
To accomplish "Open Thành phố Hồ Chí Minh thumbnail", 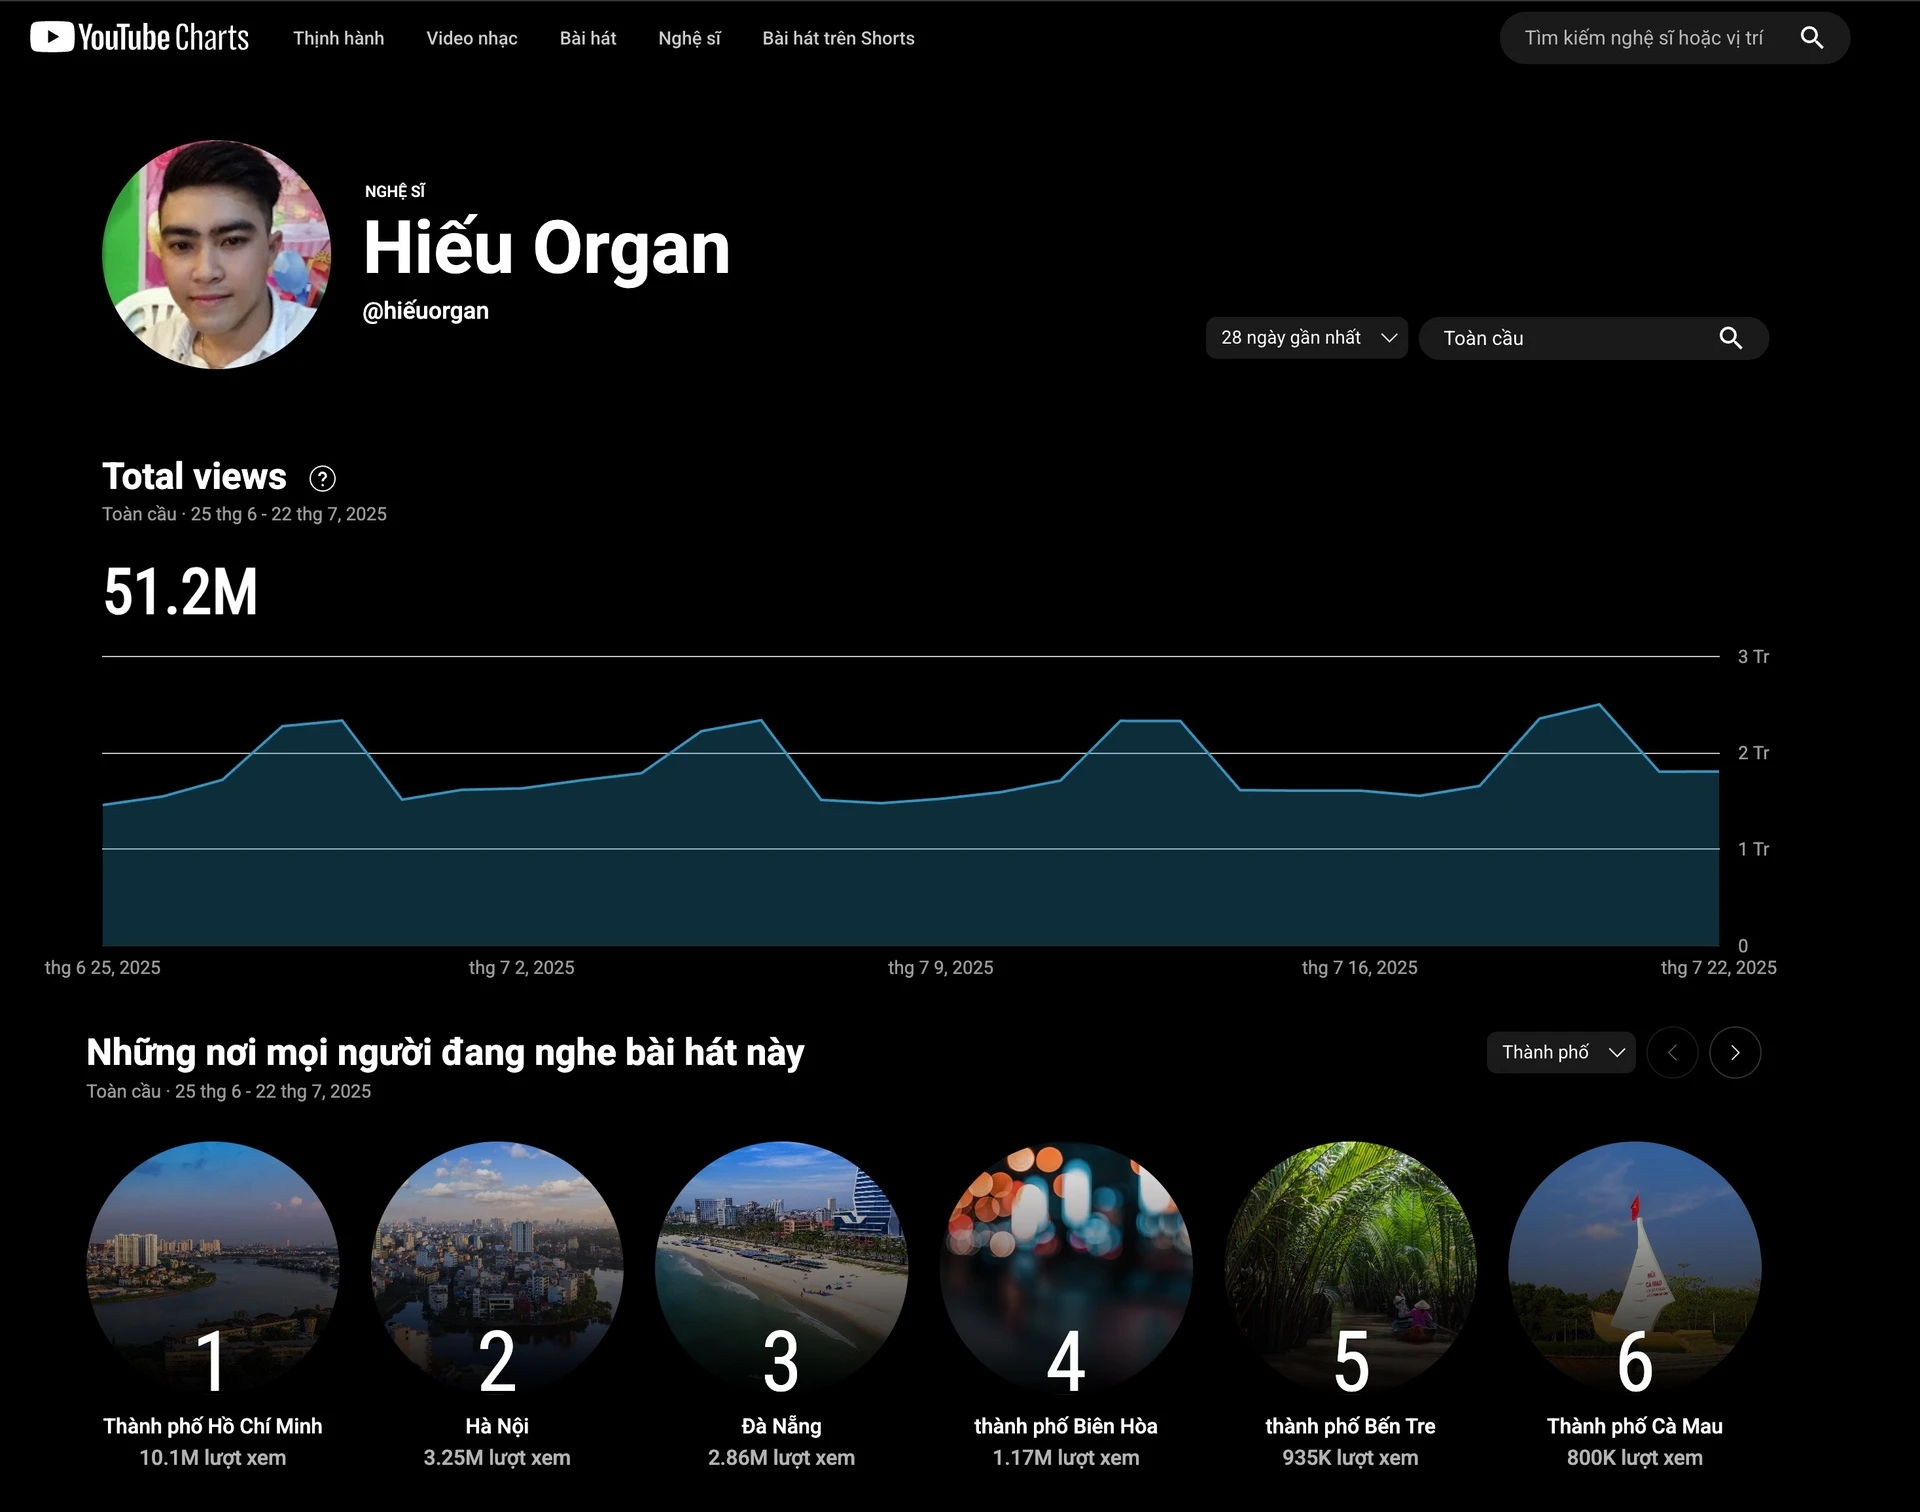I will click(213, 1266).
